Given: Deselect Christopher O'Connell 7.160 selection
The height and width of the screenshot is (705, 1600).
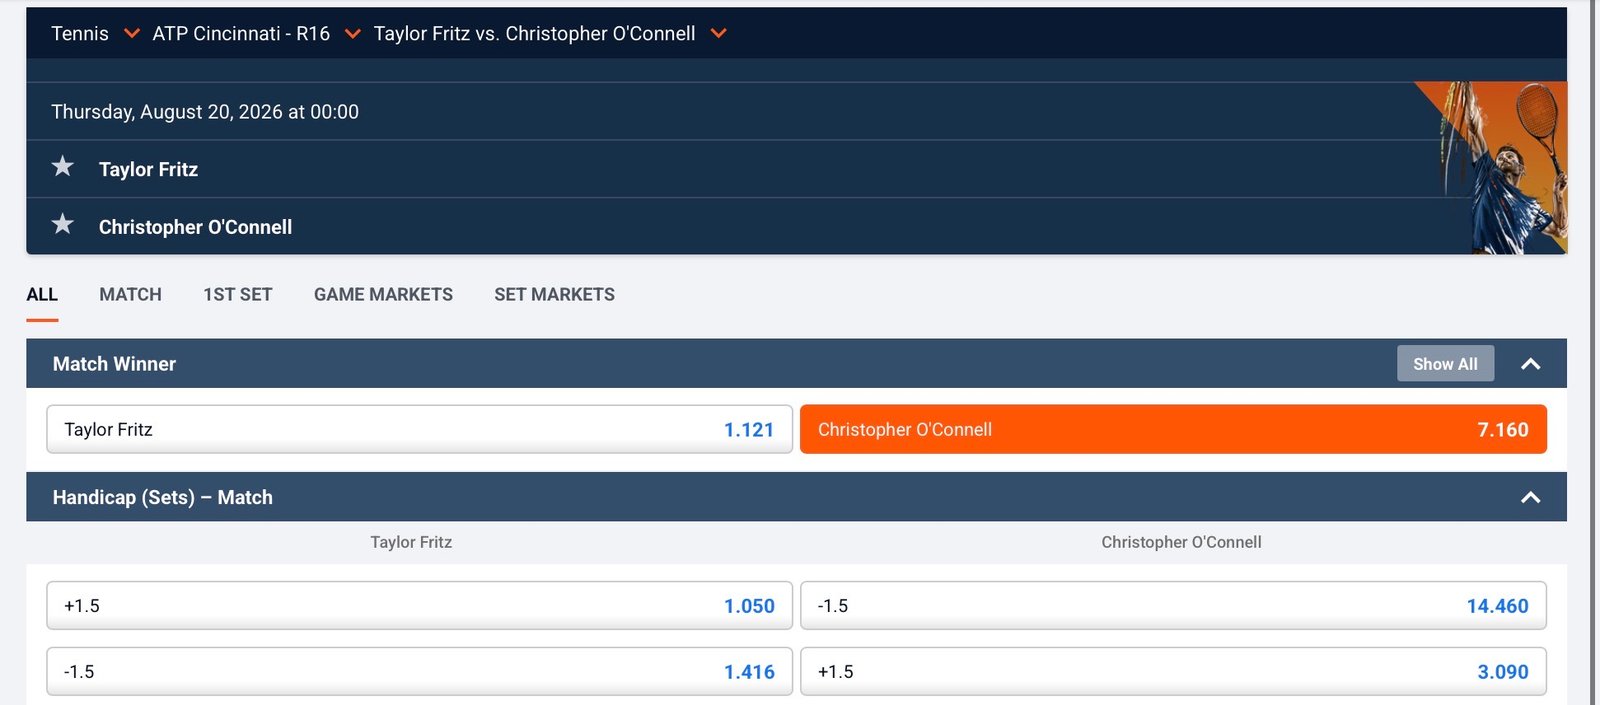Looking at the screenshot, I should coord(1173,429).
